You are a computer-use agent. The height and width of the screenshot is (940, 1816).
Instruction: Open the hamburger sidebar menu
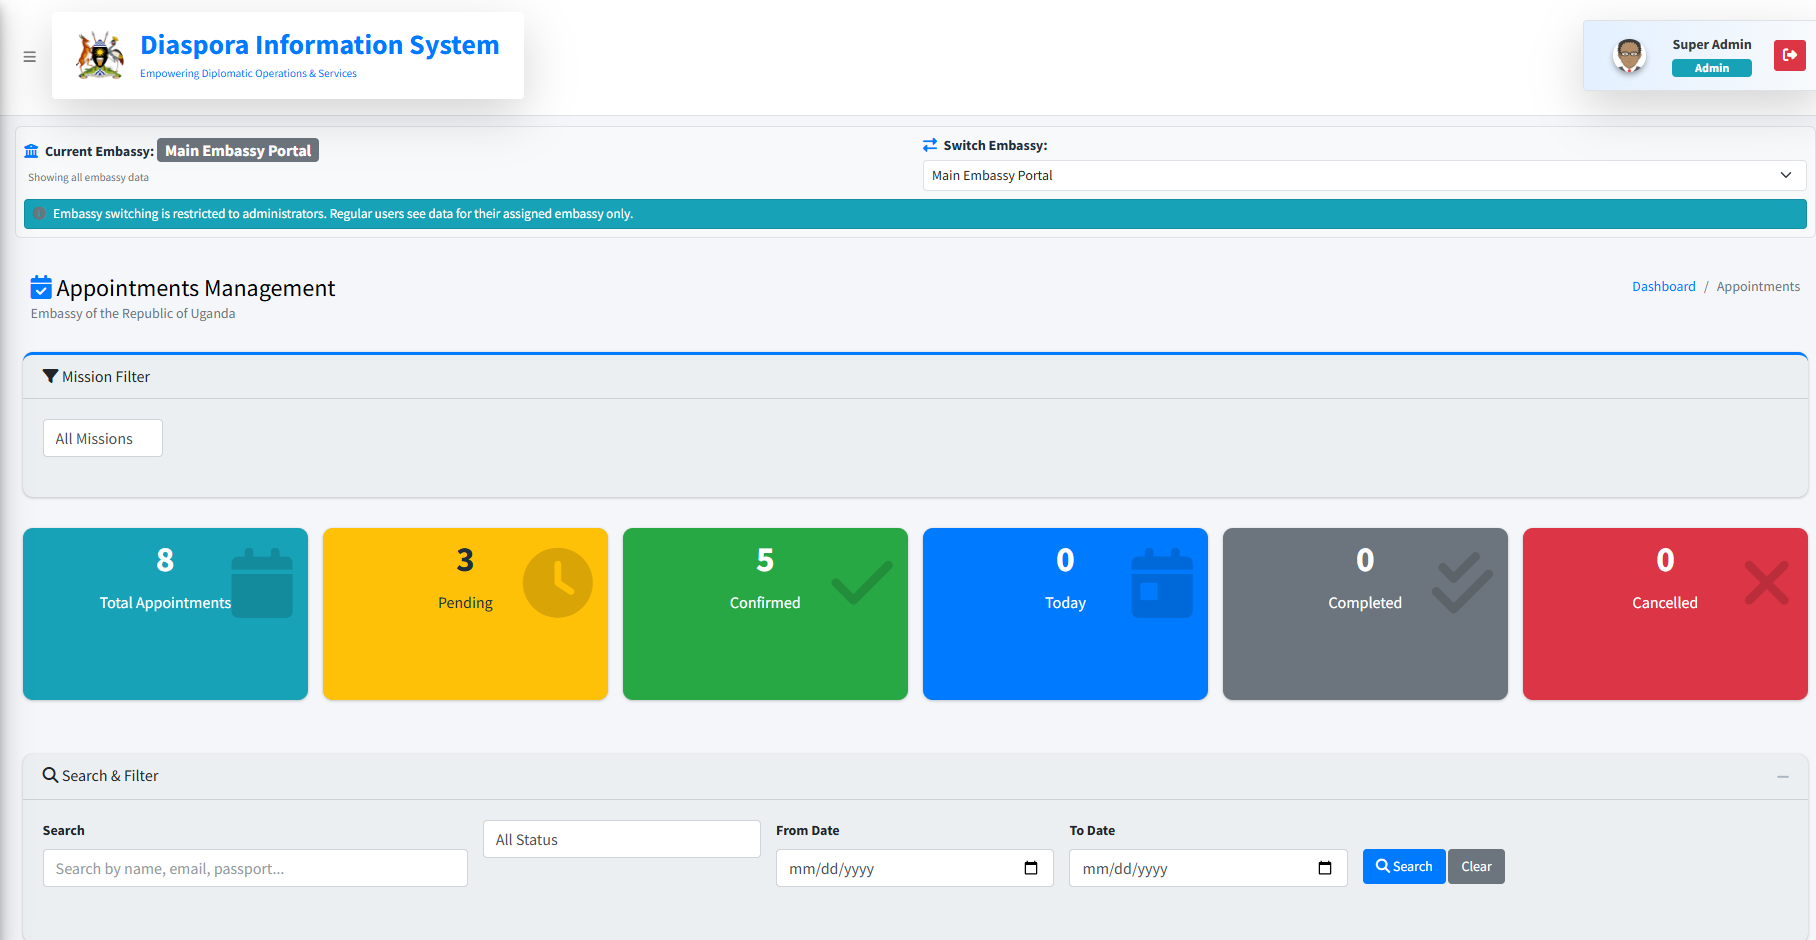click(30, 57)
